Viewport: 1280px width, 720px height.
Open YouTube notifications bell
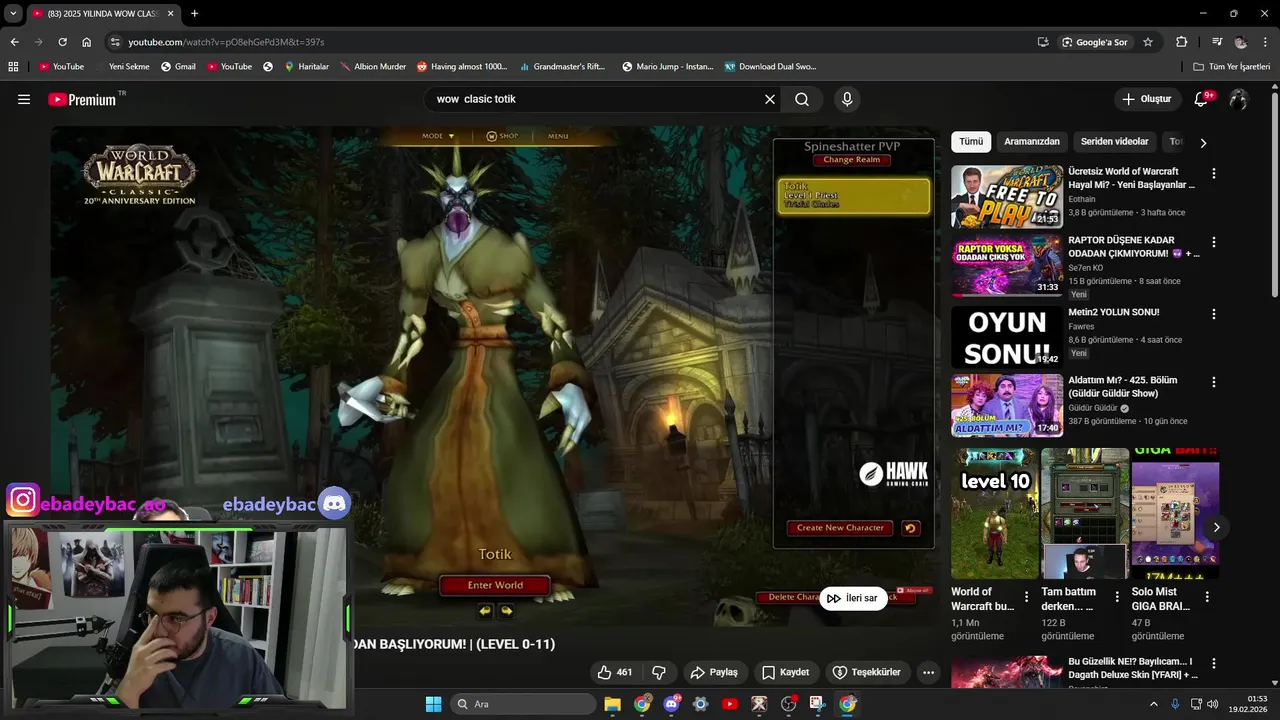coord(1201,99)
